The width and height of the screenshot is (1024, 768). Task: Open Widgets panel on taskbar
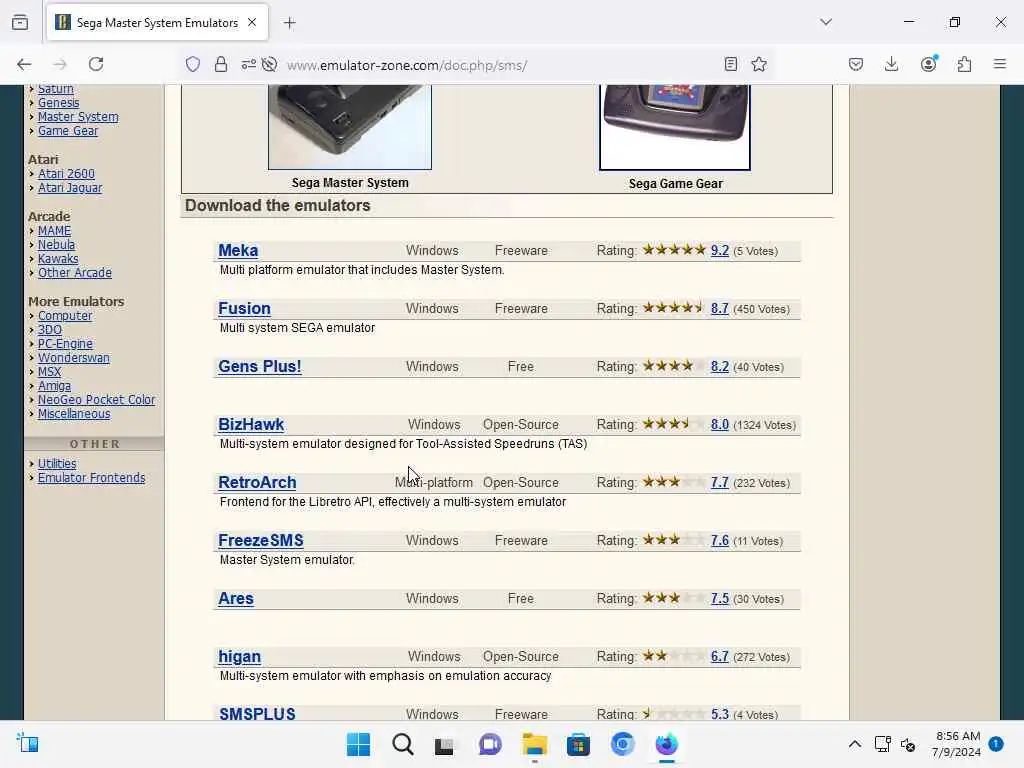click(27, 743)
